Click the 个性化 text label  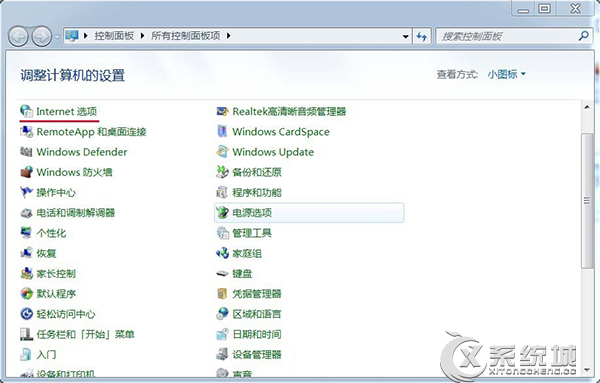click(x=51, y=233)
